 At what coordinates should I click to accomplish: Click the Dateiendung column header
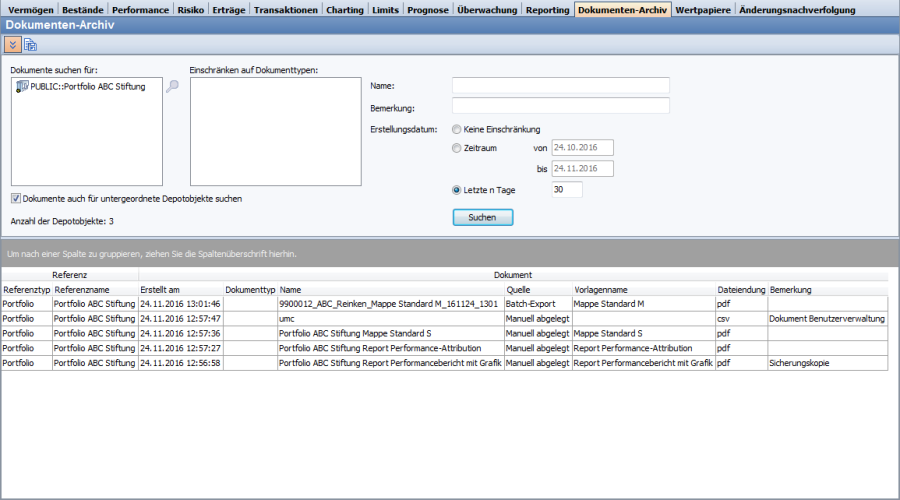click(x=740, y=289)
